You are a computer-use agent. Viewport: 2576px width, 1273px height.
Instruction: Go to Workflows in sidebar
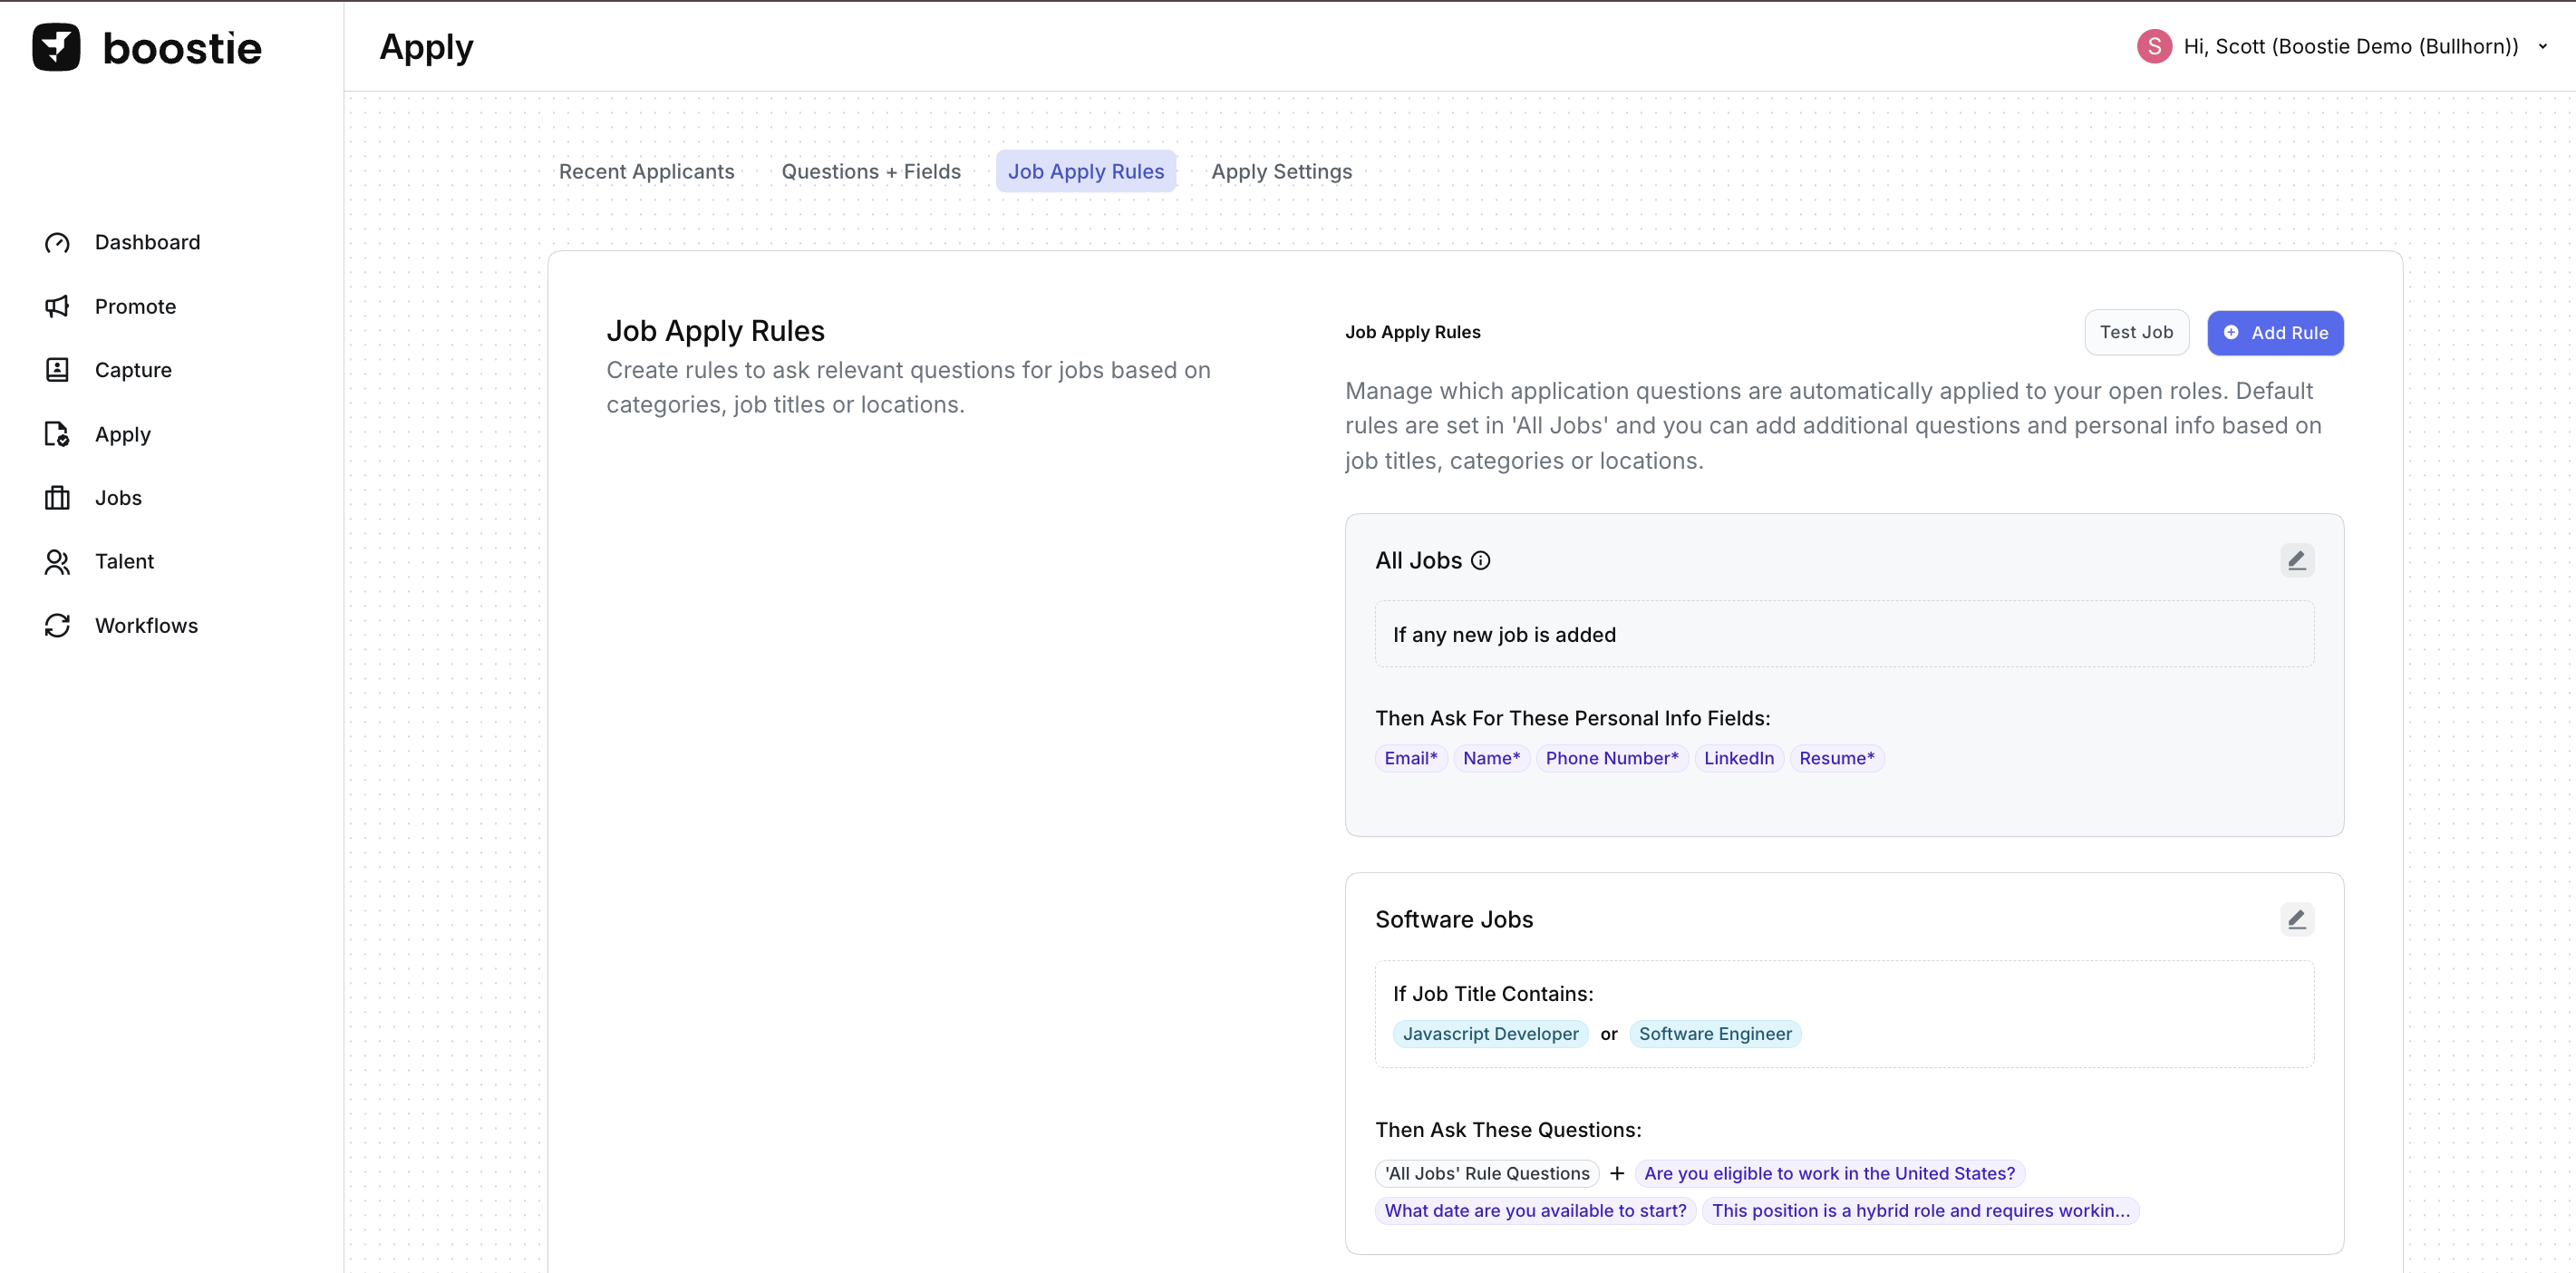coord(146,625)
